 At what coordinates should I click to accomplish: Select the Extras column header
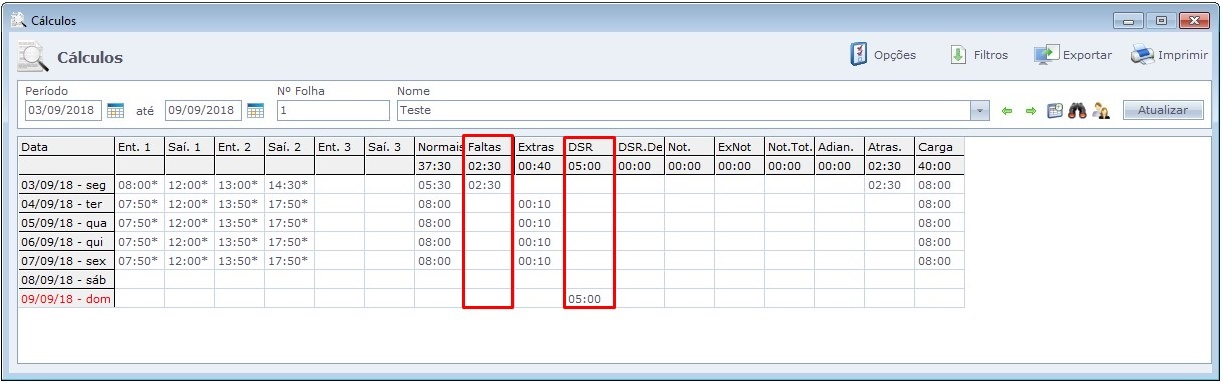tap(539, 147)
